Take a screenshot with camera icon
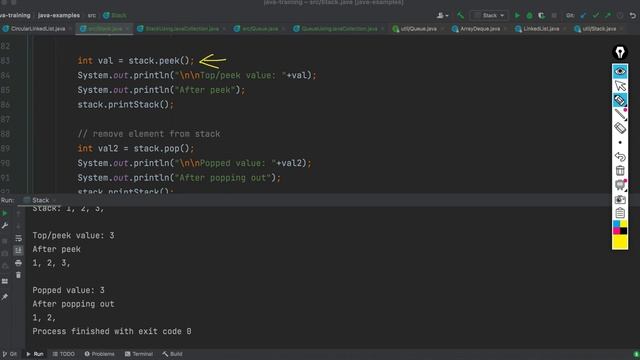 tap(620, 199)
